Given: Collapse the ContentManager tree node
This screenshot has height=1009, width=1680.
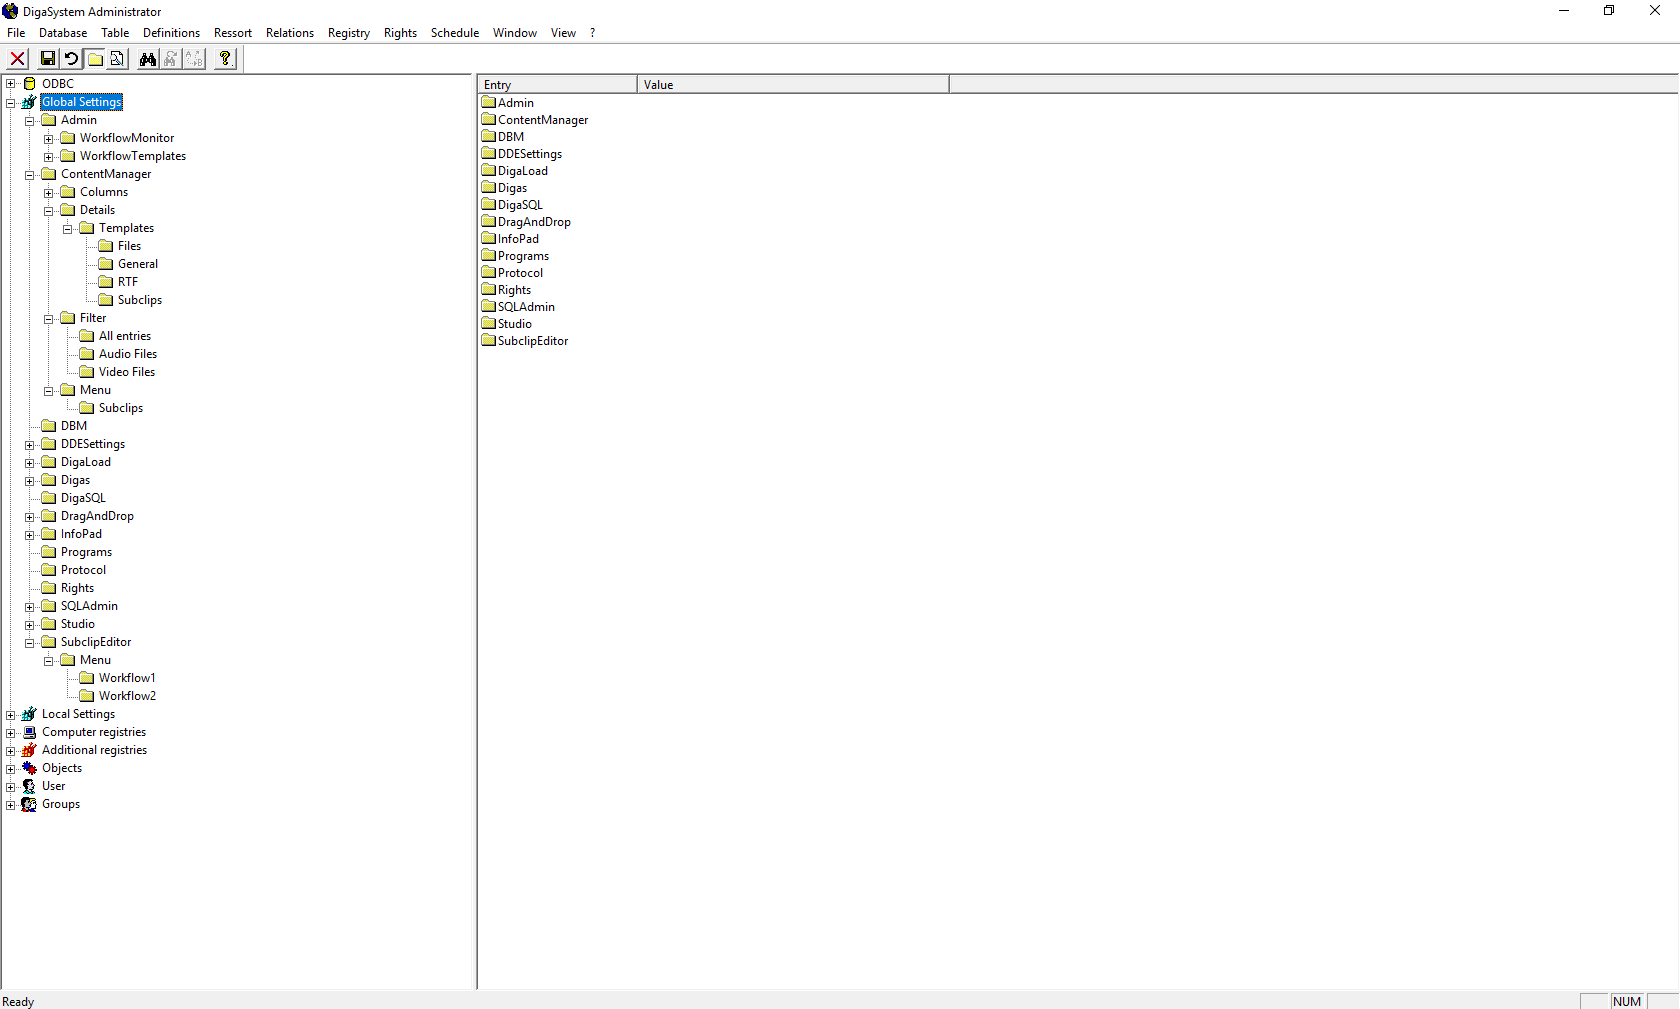Looking at the screenshot, I should [x=30, y=175].
